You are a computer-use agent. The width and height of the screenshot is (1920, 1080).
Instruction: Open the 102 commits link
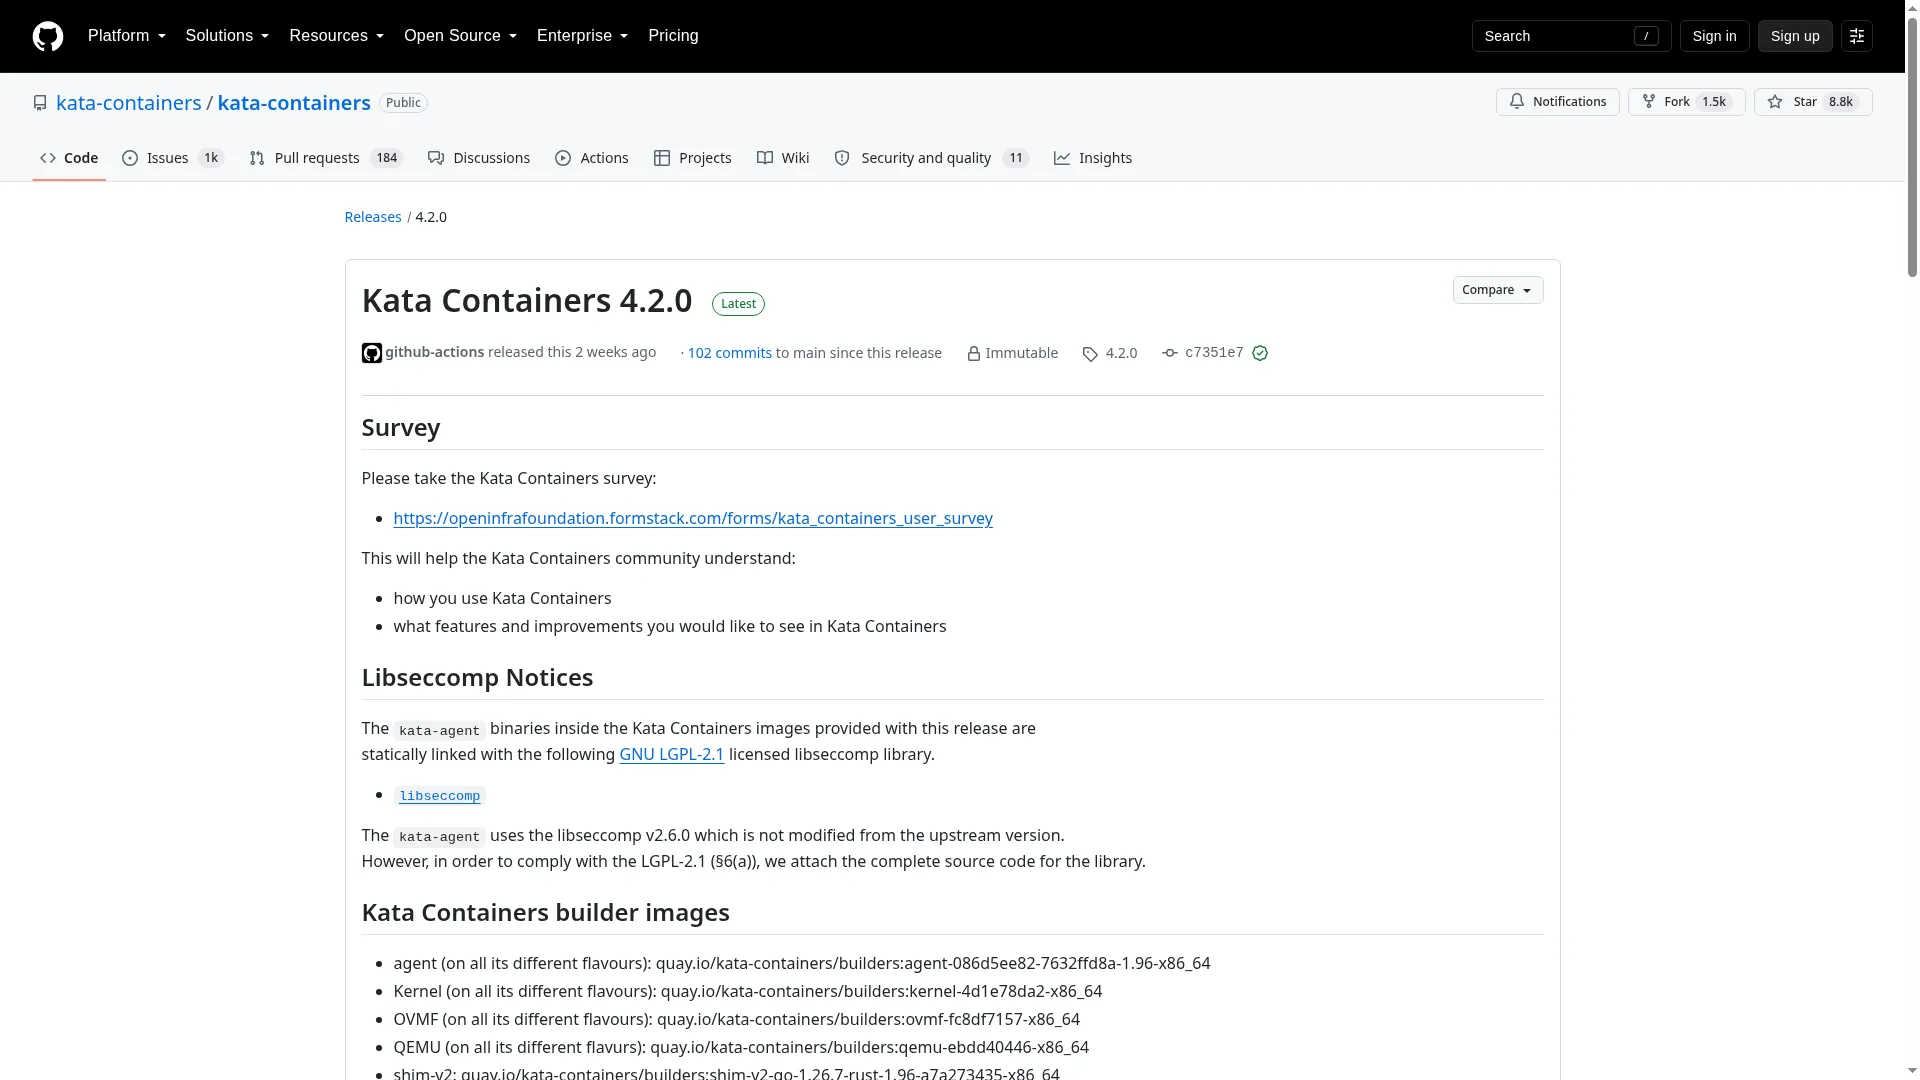point(729,353)
